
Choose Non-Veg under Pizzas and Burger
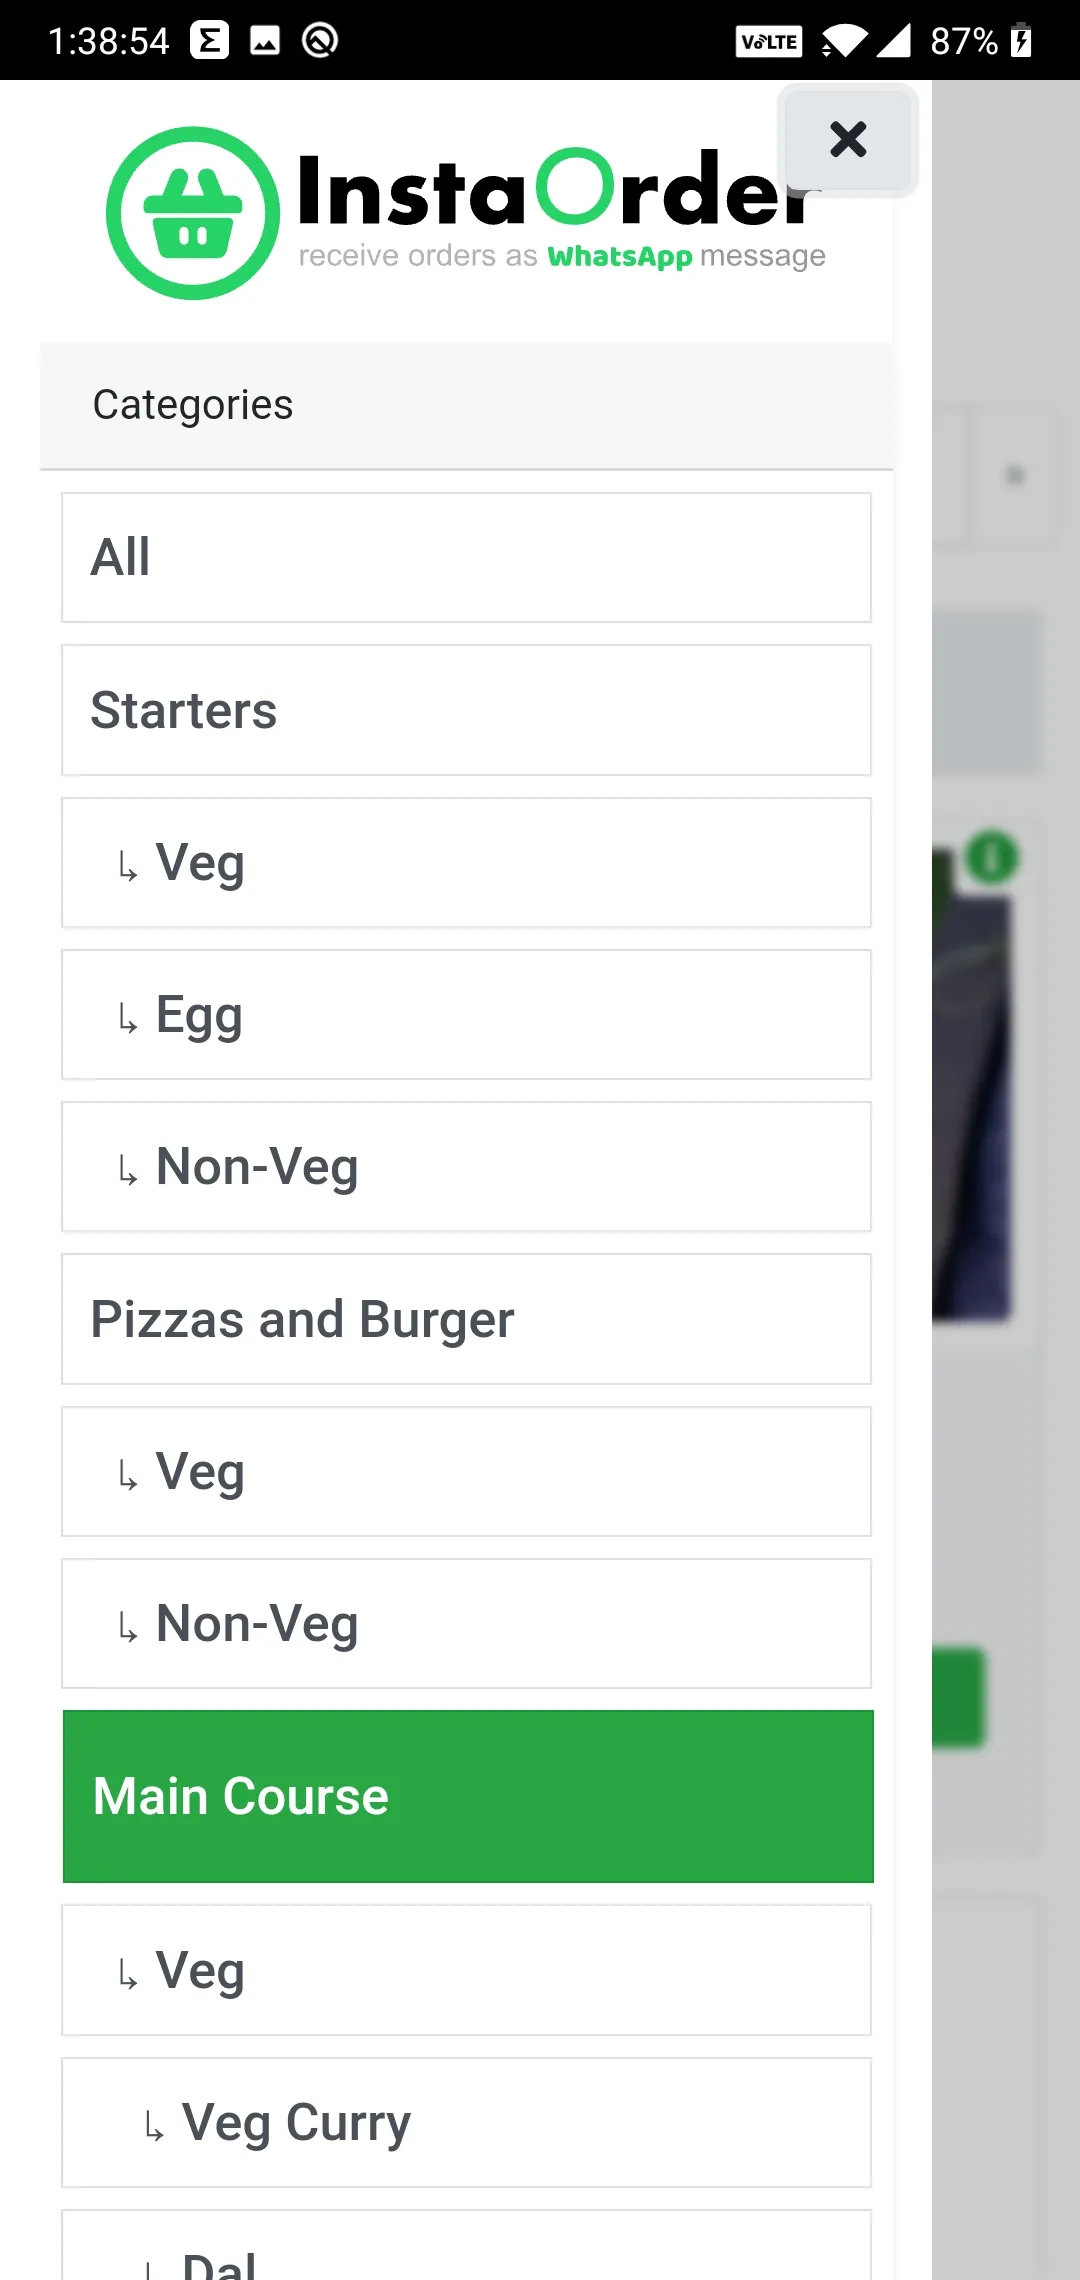[466, 1623]
